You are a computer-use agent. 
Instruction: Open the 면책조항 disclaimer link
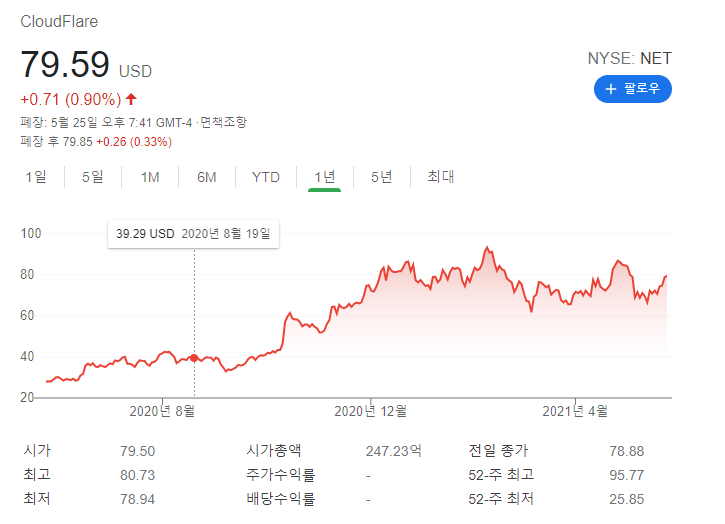[x=223, y=122]
